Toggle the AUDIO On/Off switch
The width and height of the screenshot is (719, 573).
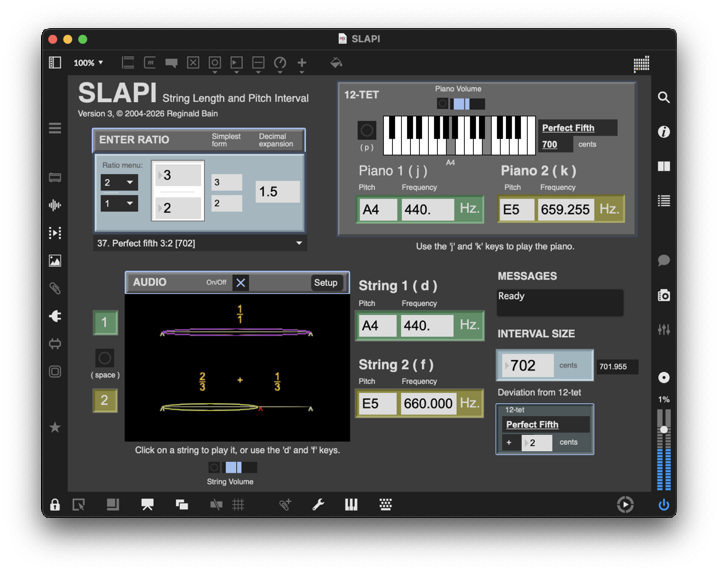coord(240,283)
